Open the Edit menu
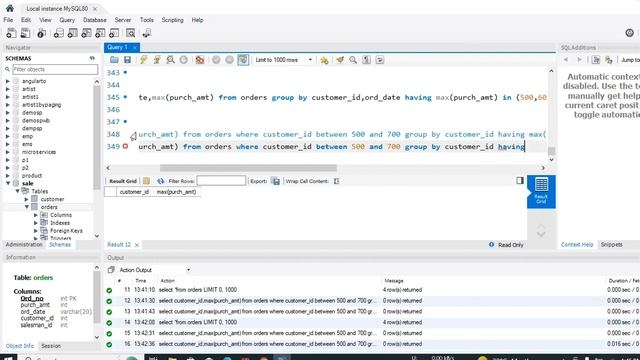The width and height of the screenshot is (640, 360). click(x=26, y=20)
